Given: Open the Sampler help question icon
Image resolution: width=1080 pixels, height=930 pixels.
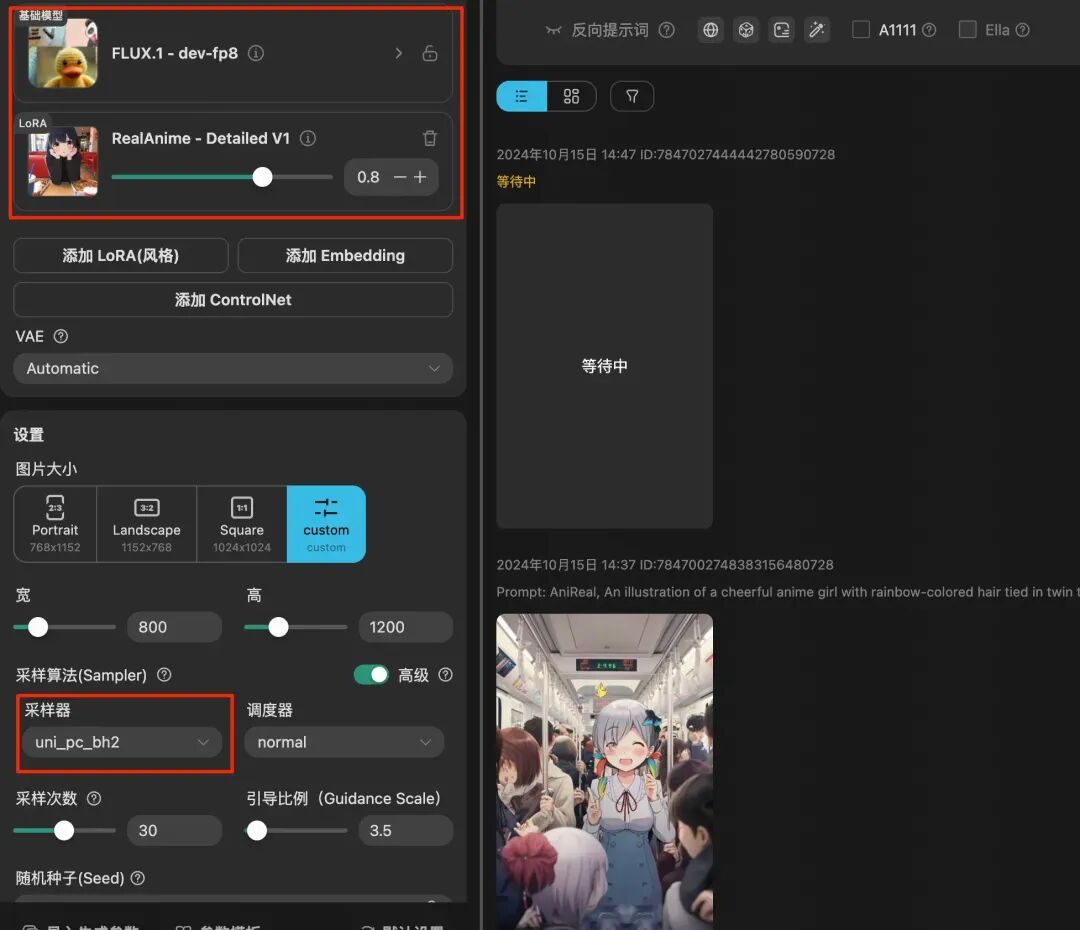Looking at the screenshot, I should coord(164,674).
